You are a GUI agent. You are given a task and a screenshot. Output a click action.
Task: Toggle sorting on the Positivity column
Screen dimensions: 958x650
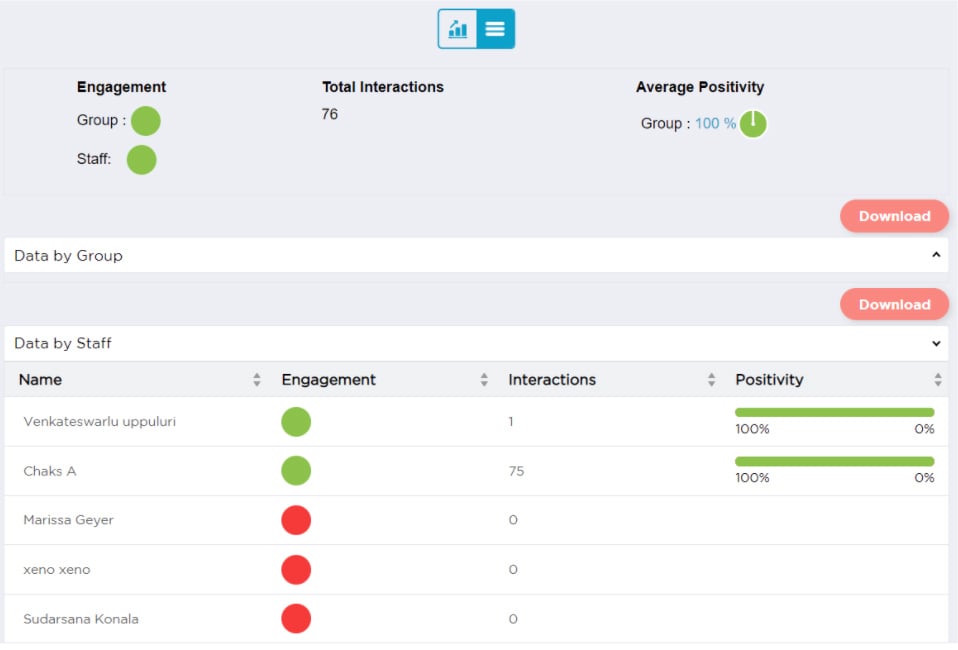pyautogui.click(x=937, y=379)
